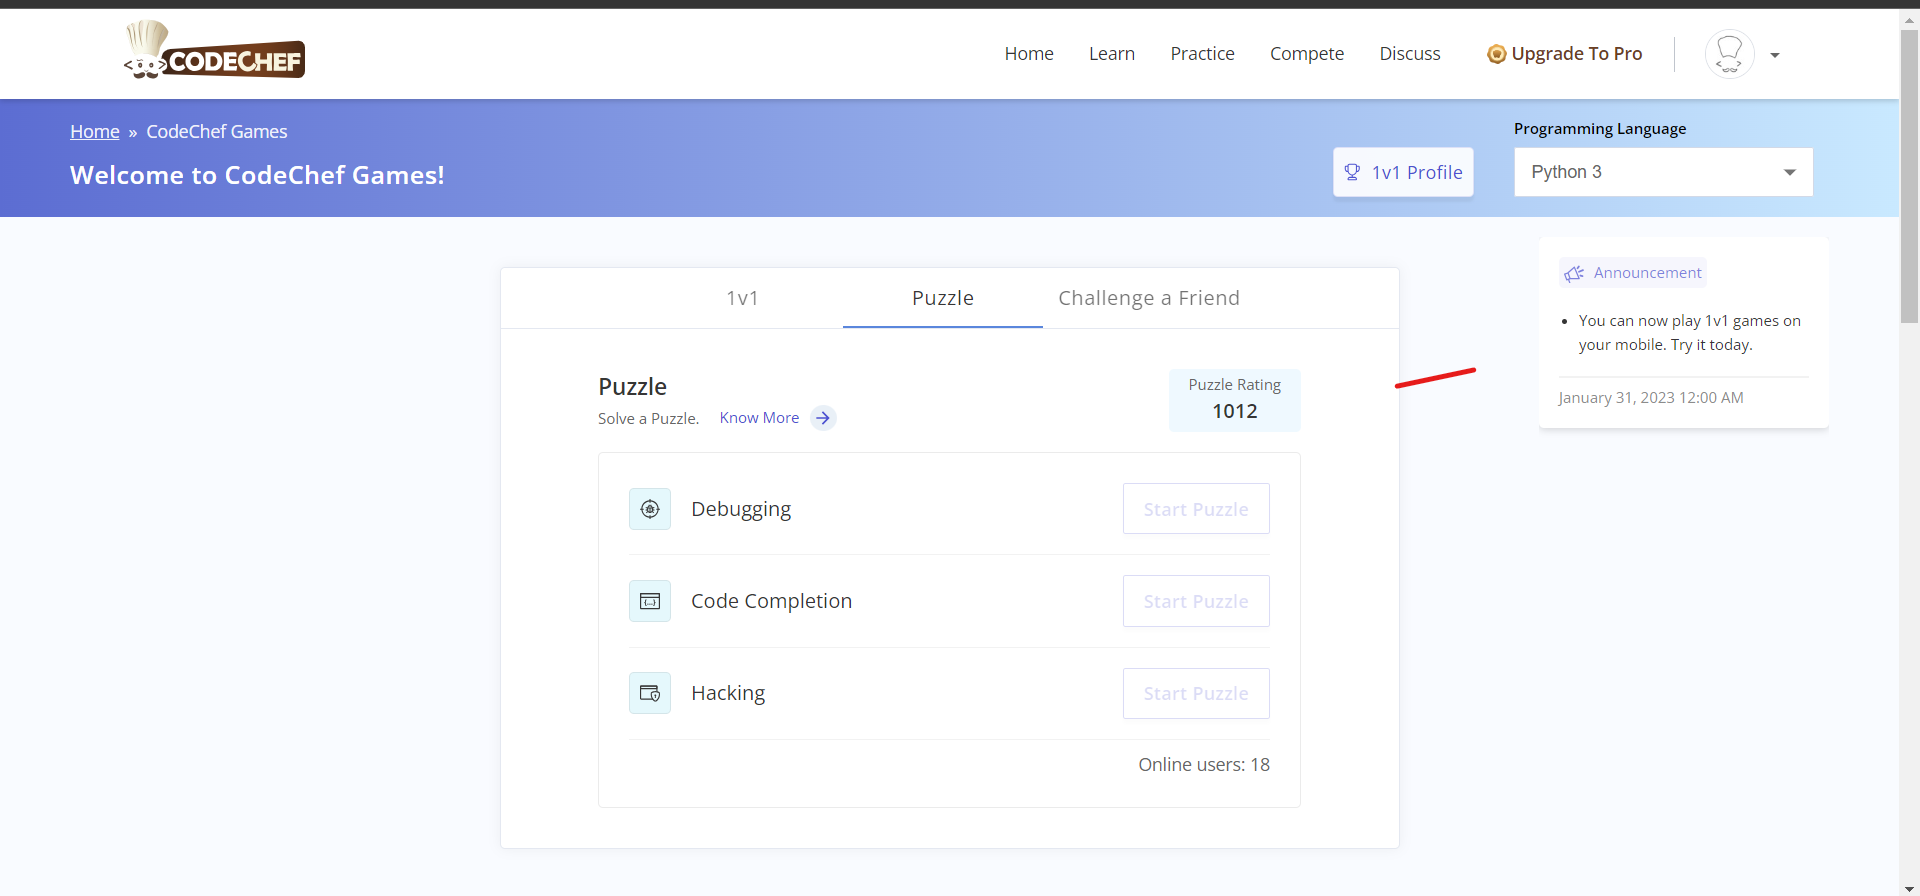This screenshot has width=1920, height=896.
Task: Click the Puzzle Rating 1012 box
Action: 1235,400
